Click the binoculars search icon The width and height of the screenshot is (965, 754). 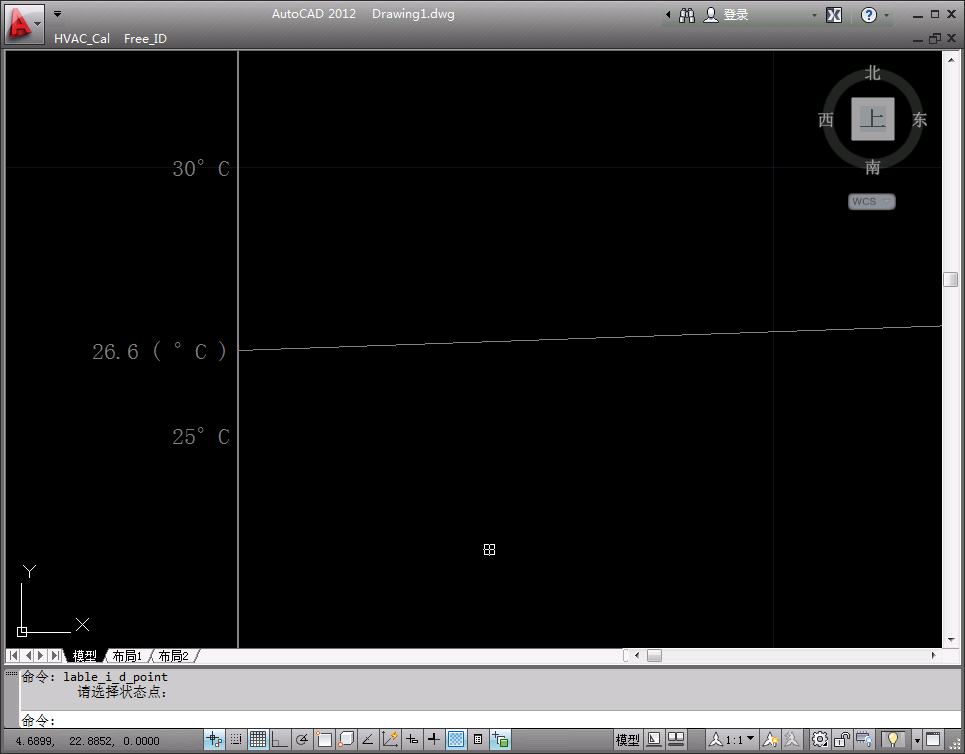point(687,15)
